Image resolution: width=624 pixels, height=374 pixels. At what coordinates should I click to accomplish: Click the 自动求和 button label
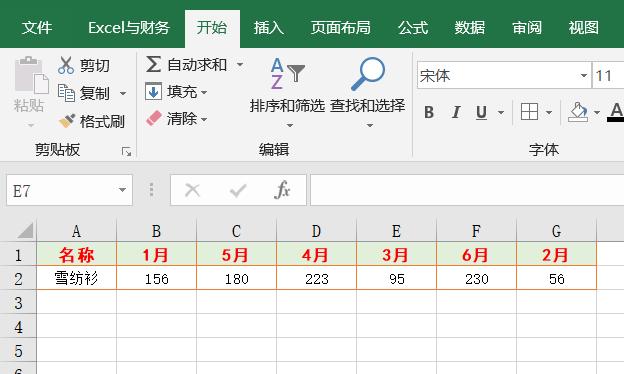[x=197, y=64]
